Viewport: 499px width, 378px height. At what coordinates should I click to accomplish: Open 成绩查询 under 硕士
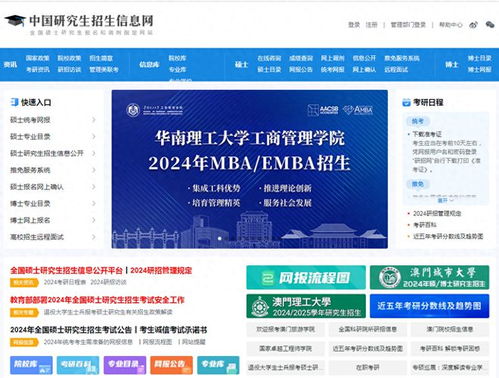pos(301,58)
